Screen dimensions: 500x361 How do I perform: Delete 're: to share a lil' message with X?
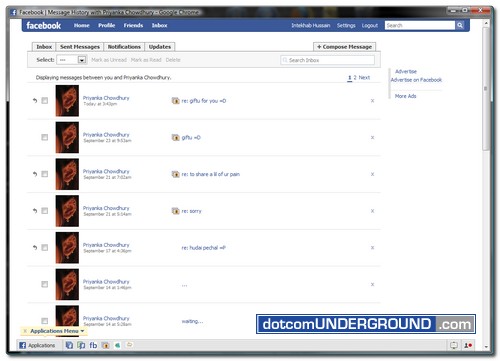tap(372, 174)
